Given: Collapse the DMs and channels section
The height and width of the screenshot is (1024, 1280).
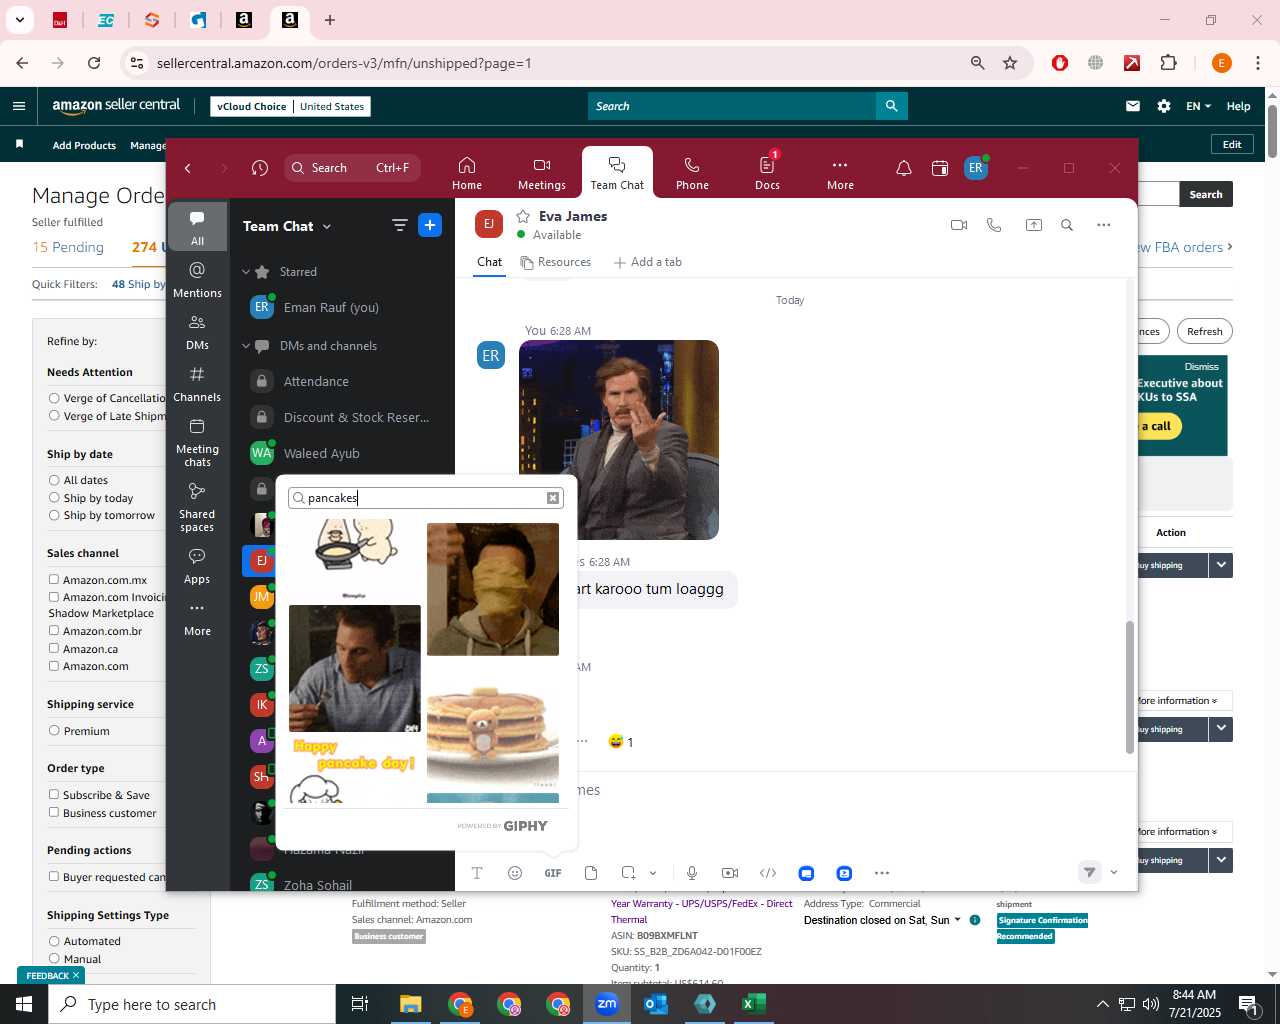Looking at the screenshot, I should (x=246, y=346).
